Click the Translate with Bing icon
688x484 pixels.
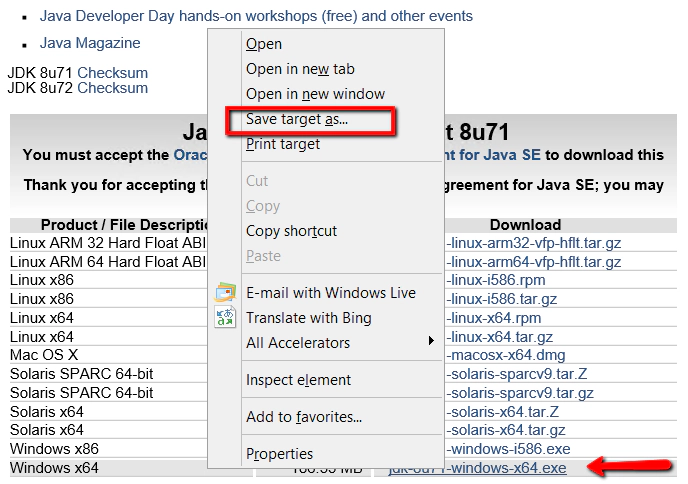coord(225,318)
